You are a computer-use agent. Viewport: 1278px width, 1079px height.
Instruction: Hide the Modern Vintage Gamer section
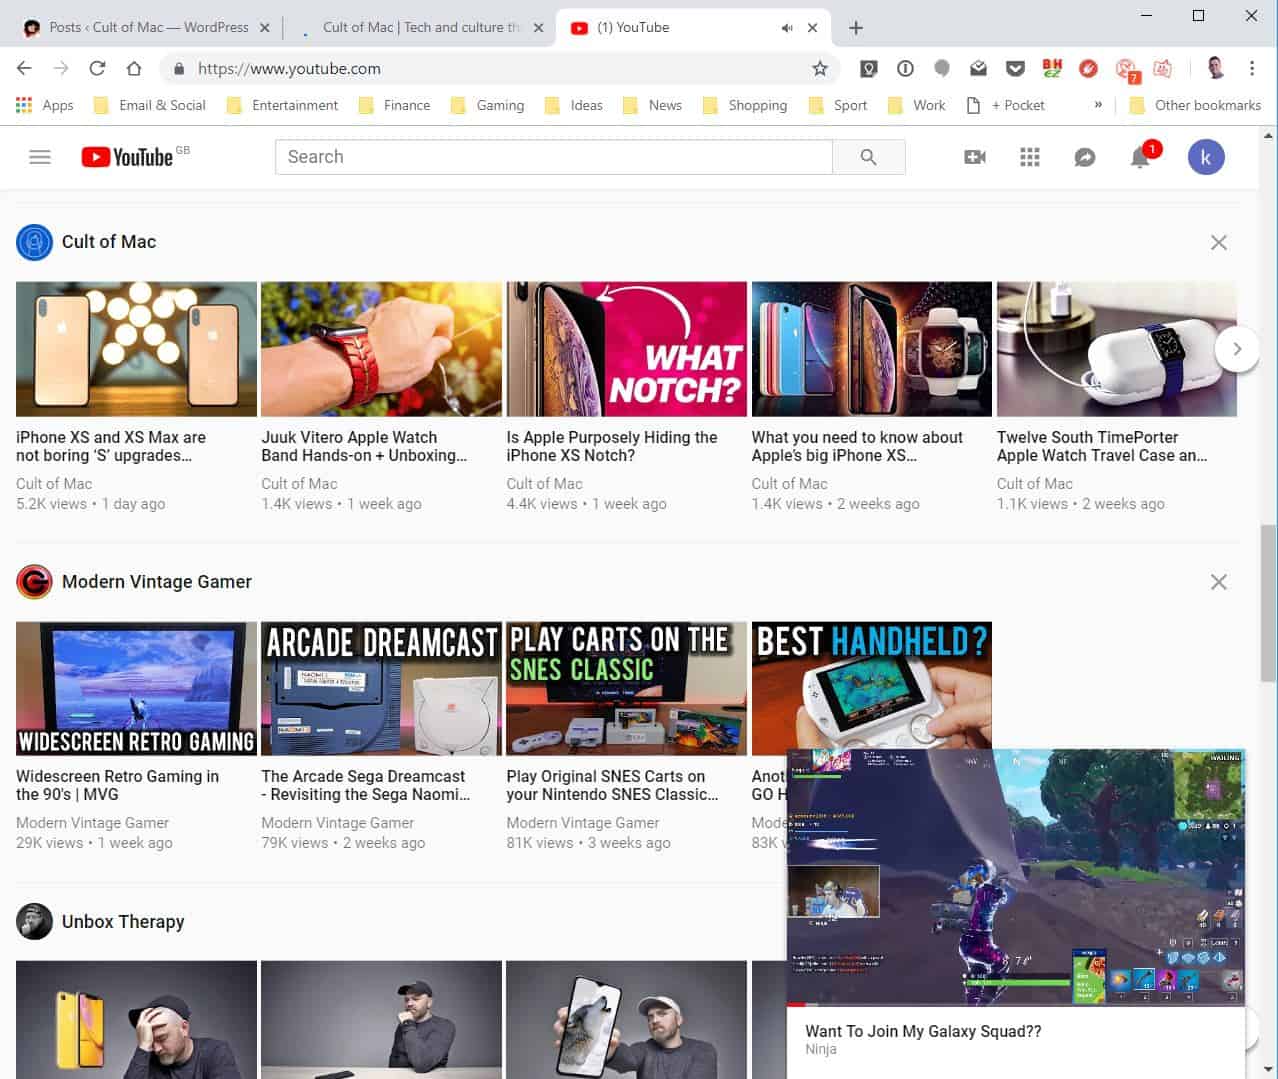point(1218,582)
